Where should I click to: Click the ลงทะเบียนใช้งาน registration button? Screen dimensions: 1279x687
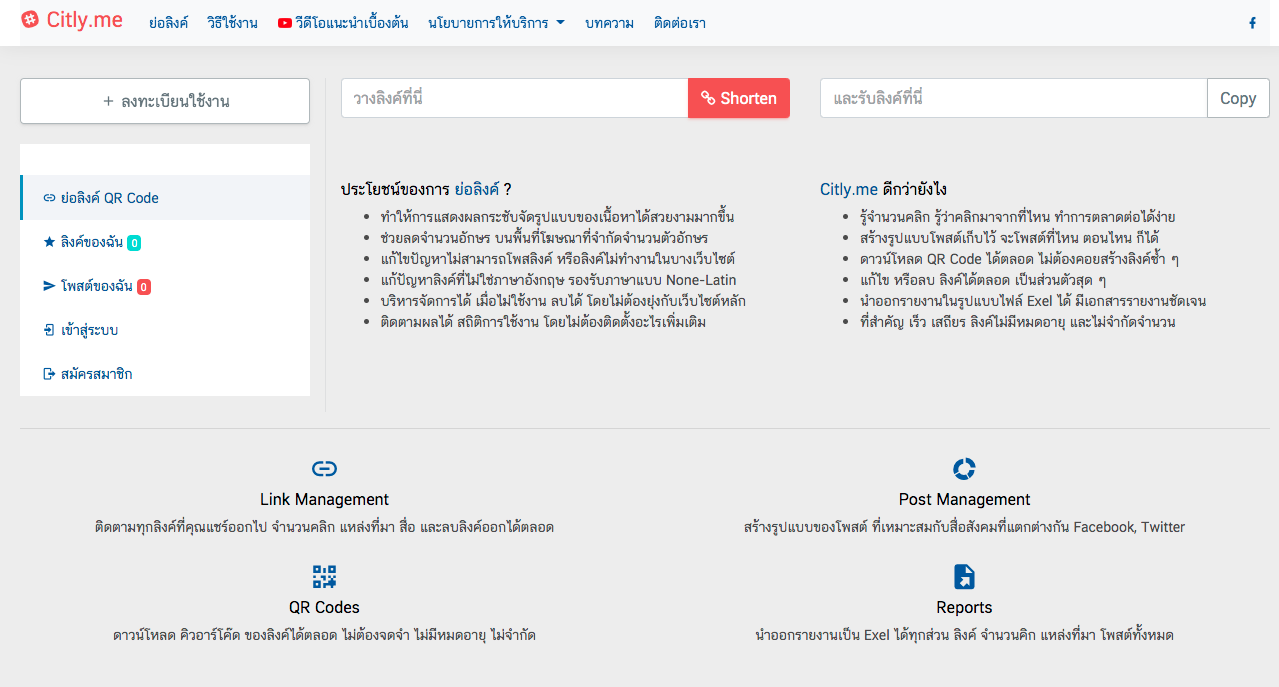[164, 100]
